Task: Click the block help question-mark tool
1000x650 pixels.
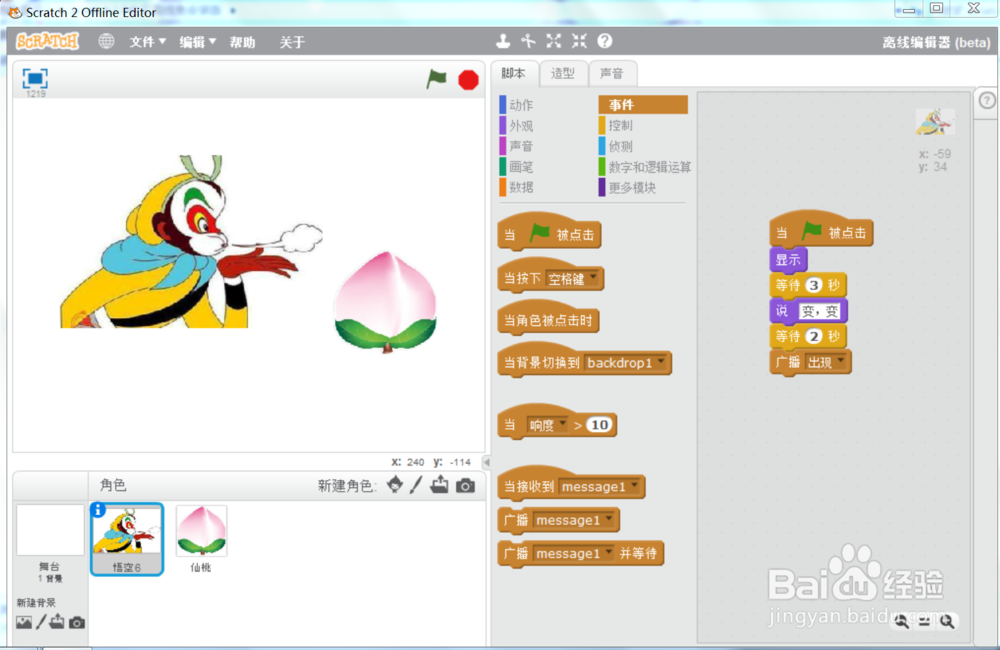Action: tap(605, 41)
